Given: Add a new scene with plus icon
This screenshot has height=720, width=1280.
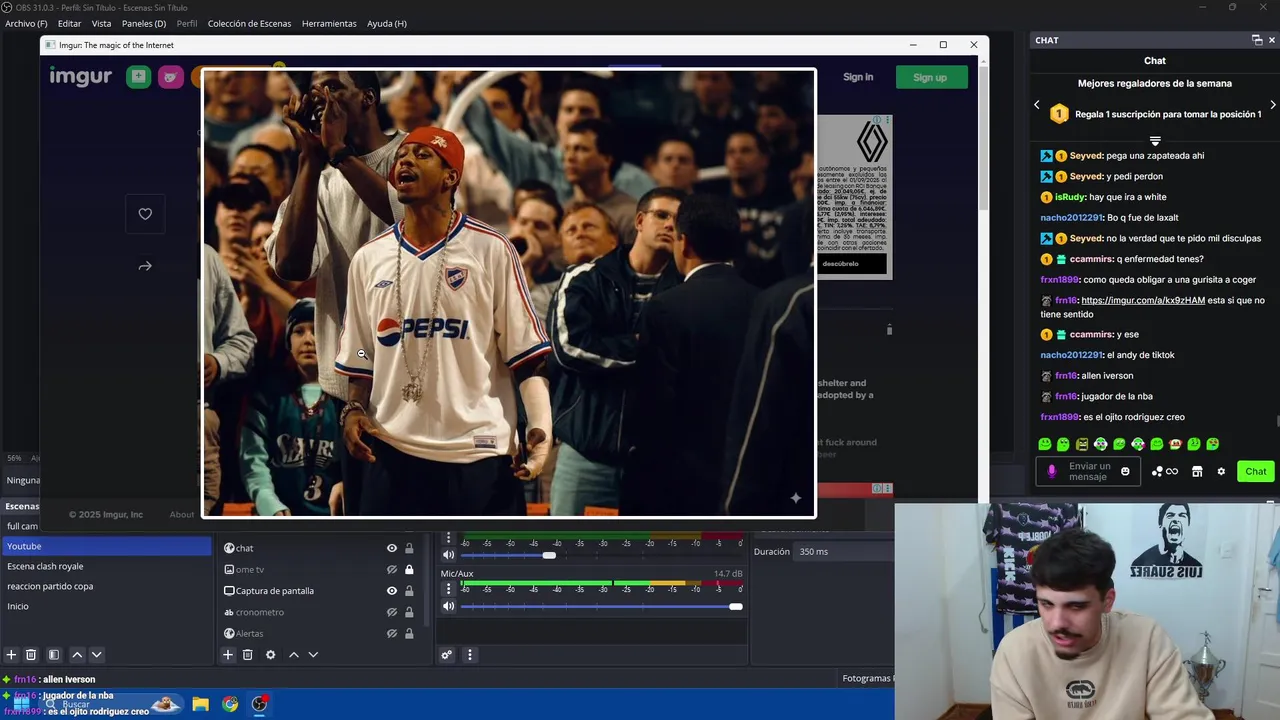Looking at the screenshot, I should click(11, 655).
